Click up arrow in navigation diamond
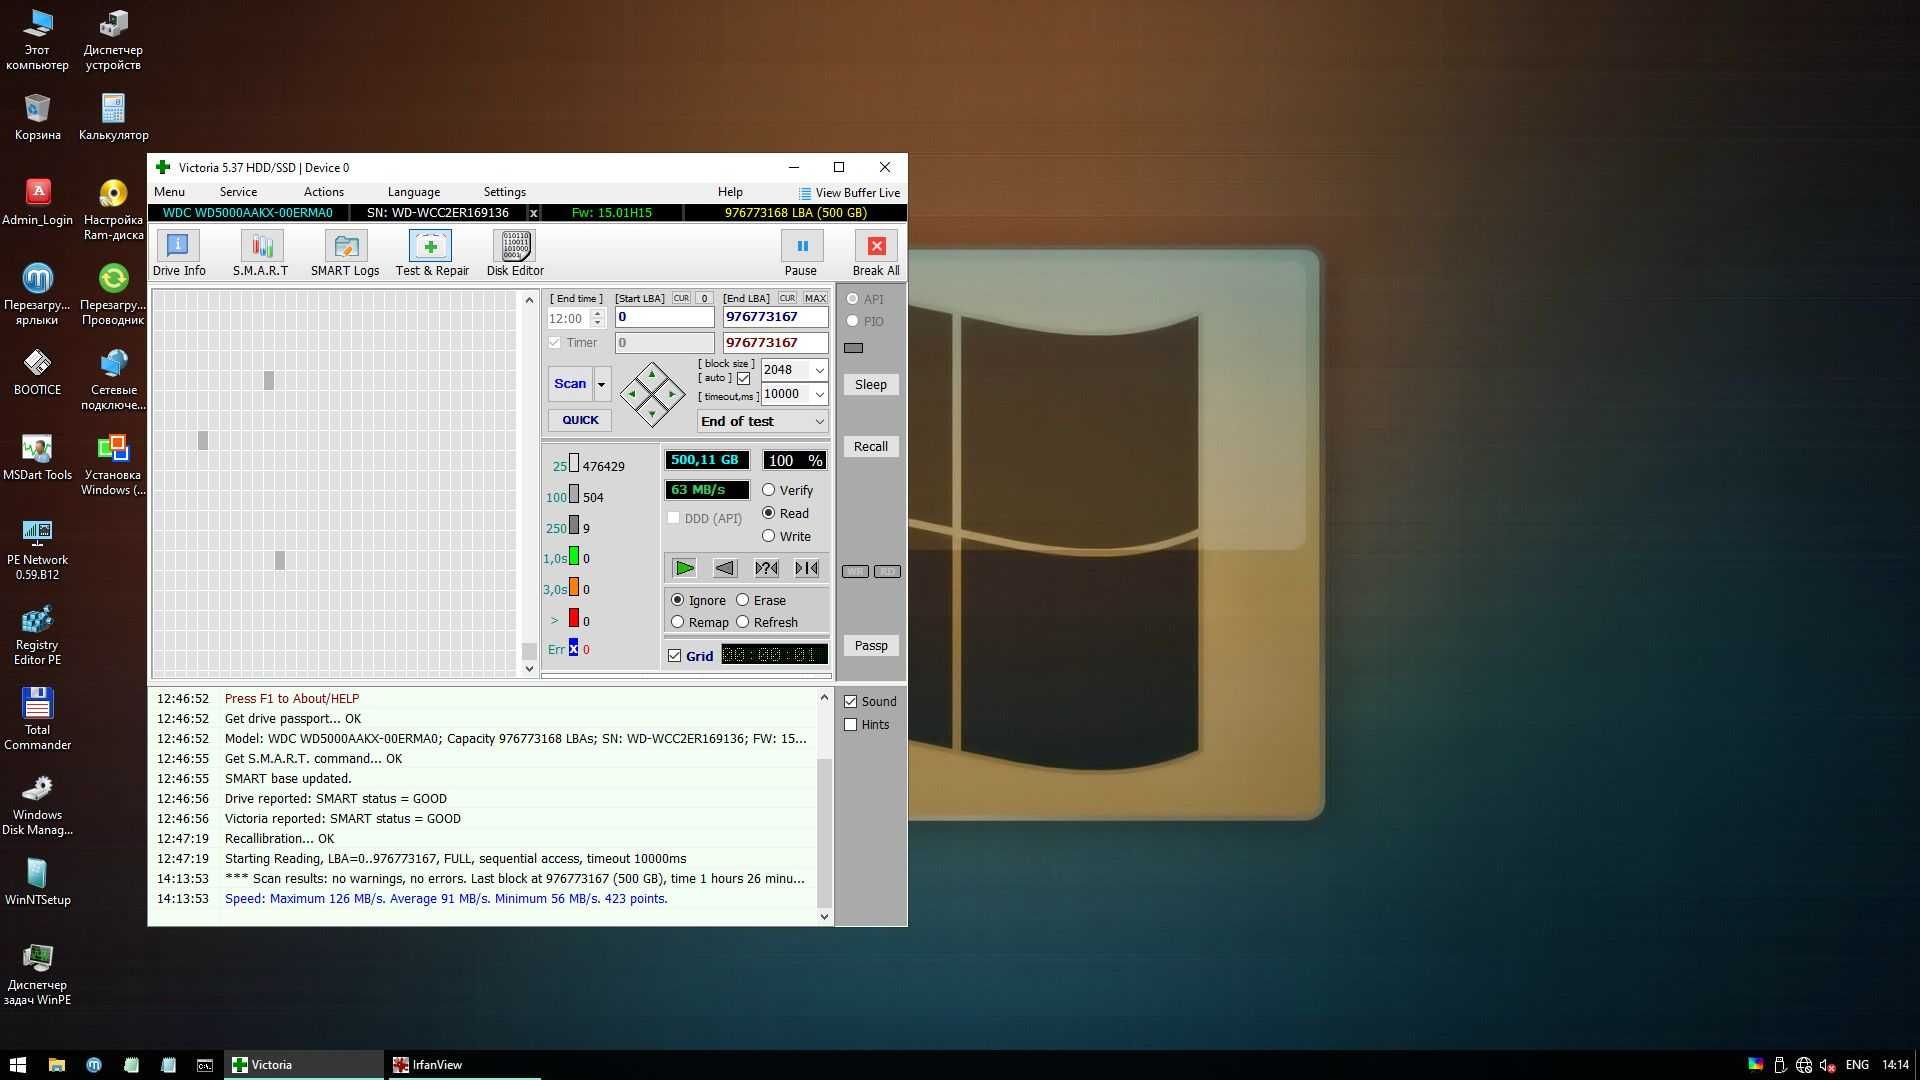 pyautogui.click(x=652, y=375)
